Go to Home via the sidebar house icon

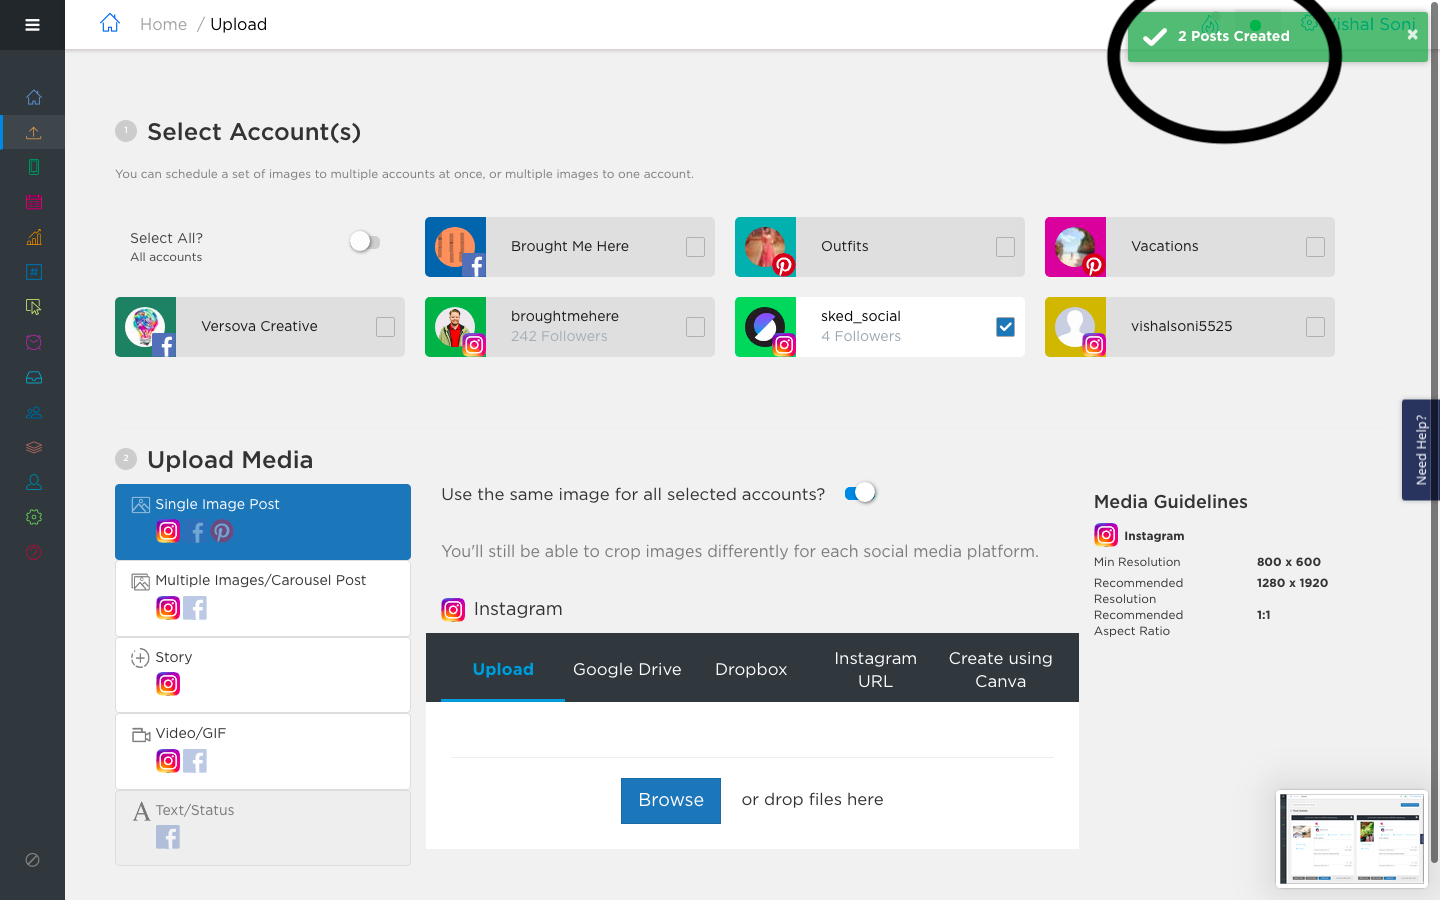pyautogui.click(x=34, y=97)
